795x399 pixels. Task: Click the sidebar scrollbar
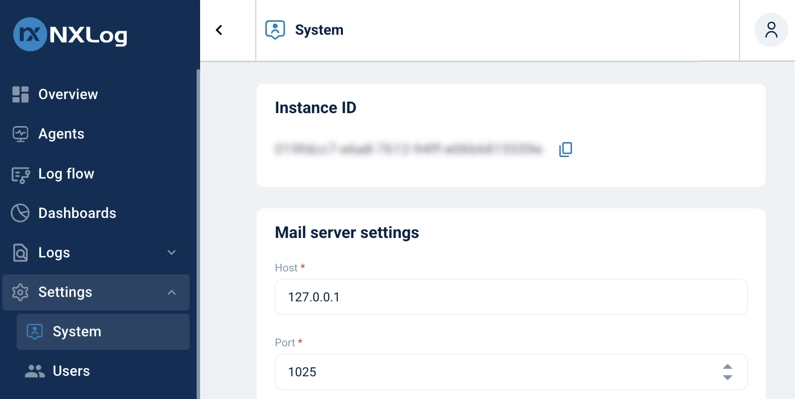tap(198, 233)
